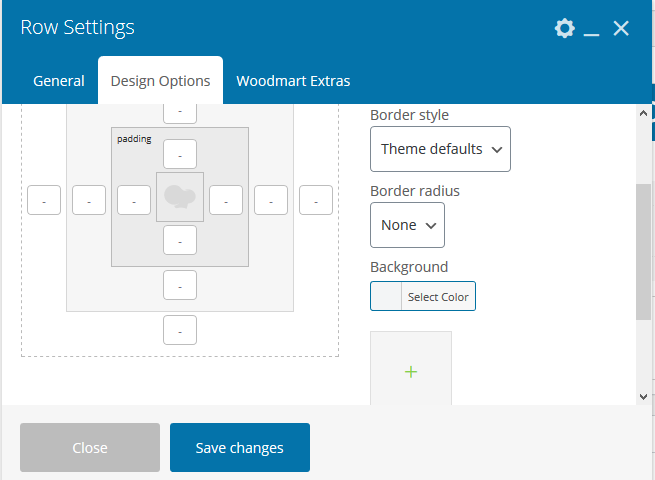Screen dimensions: 655x480
Task: Click the vertical scrollbar thumb
Action: pyautogui.click(x=643, y=252)
